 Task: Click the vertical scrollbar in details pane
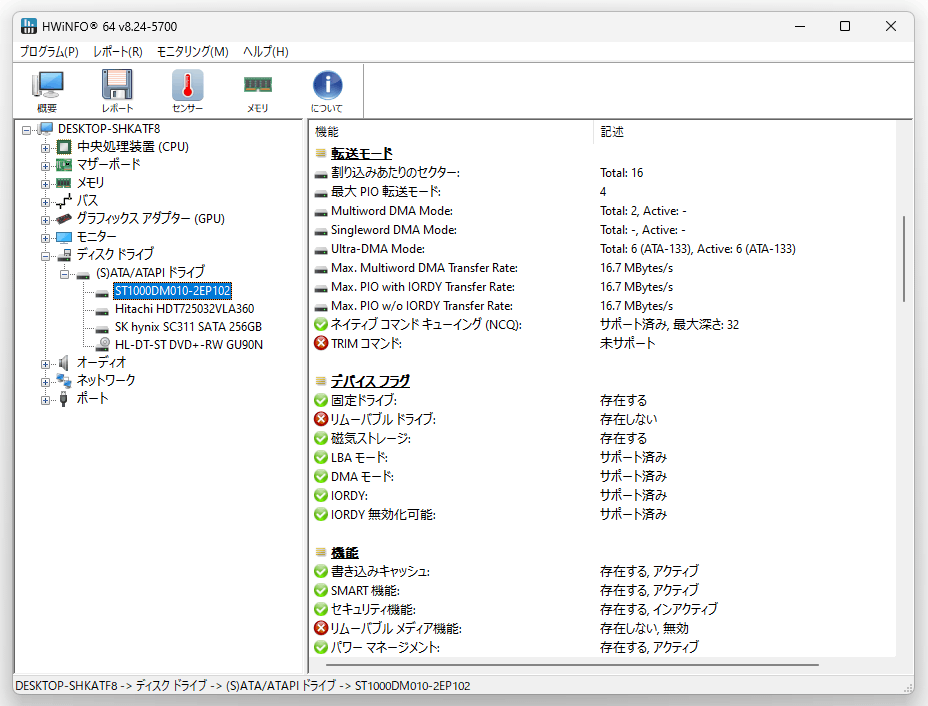coord(904,259)
